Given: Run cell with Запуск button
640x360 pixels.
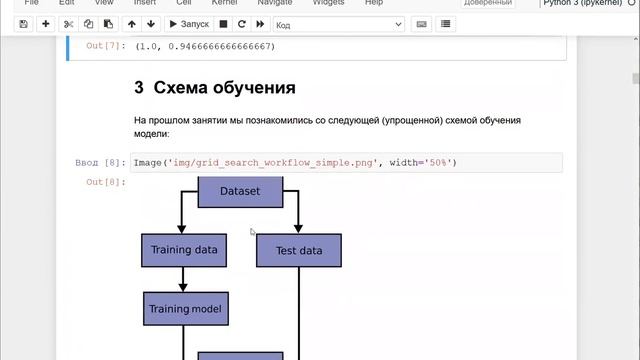Looking at the screenshot, I should [189, 24].
